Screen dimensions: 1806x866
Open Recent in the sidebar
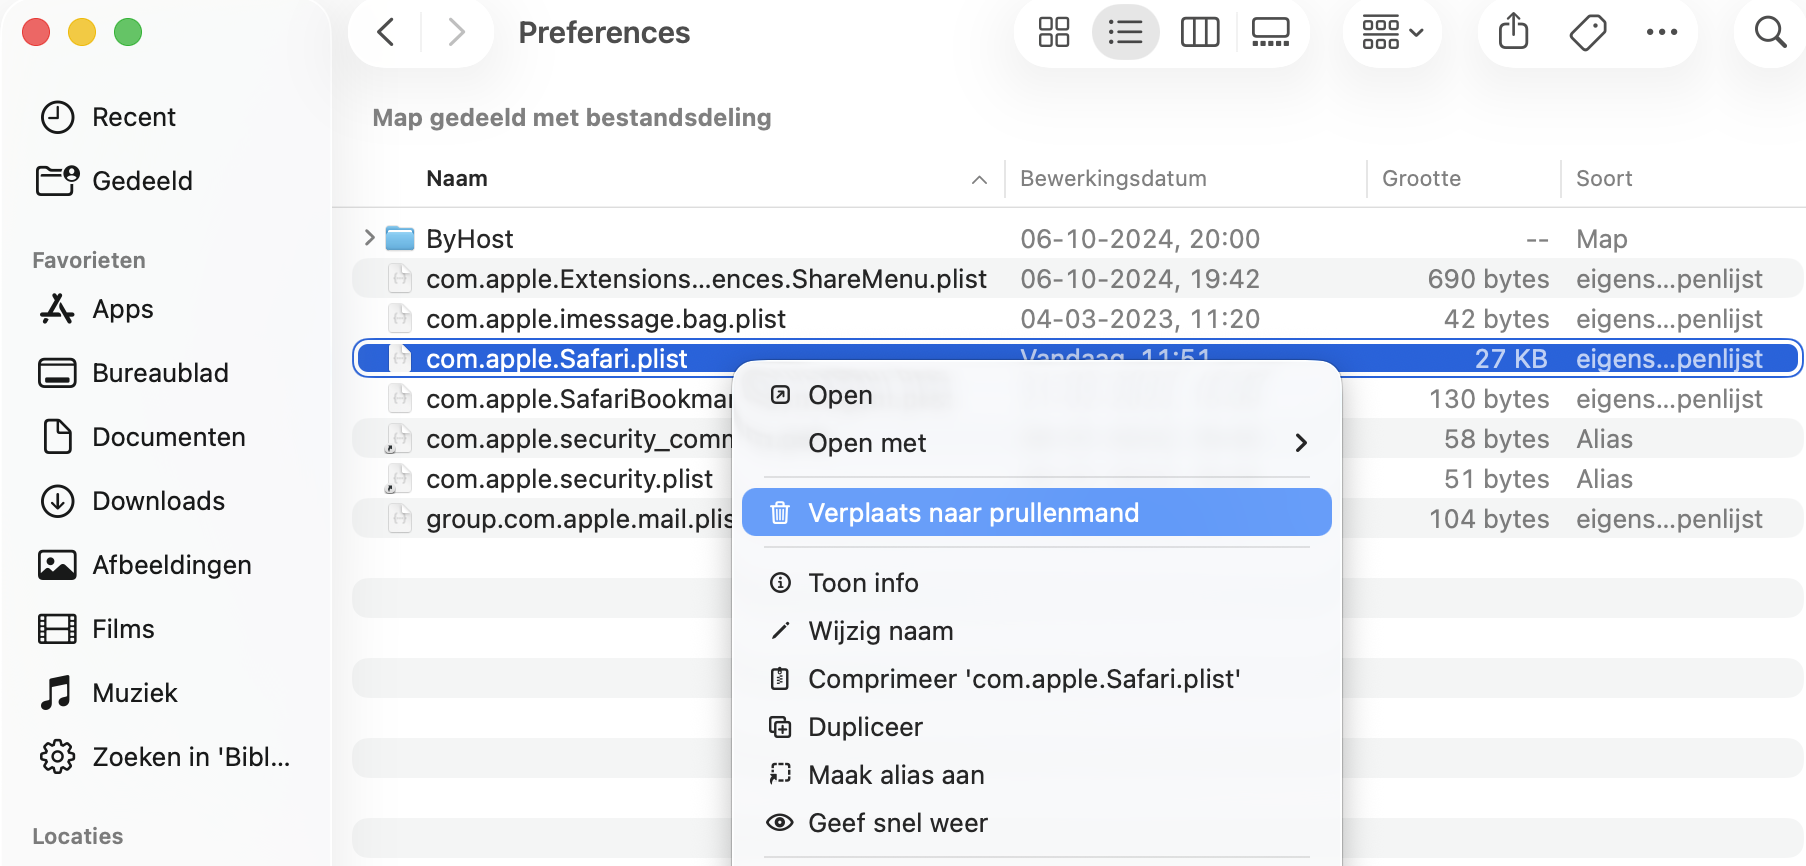point(107,117)
